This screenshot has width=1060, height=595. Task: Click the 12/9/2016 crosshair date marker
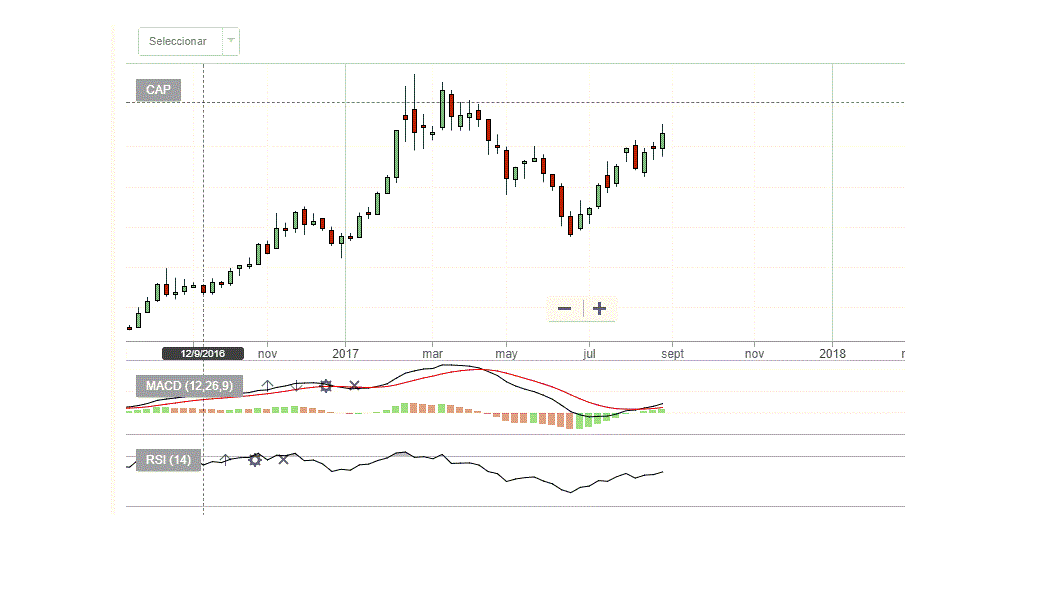tap(203, 354)
